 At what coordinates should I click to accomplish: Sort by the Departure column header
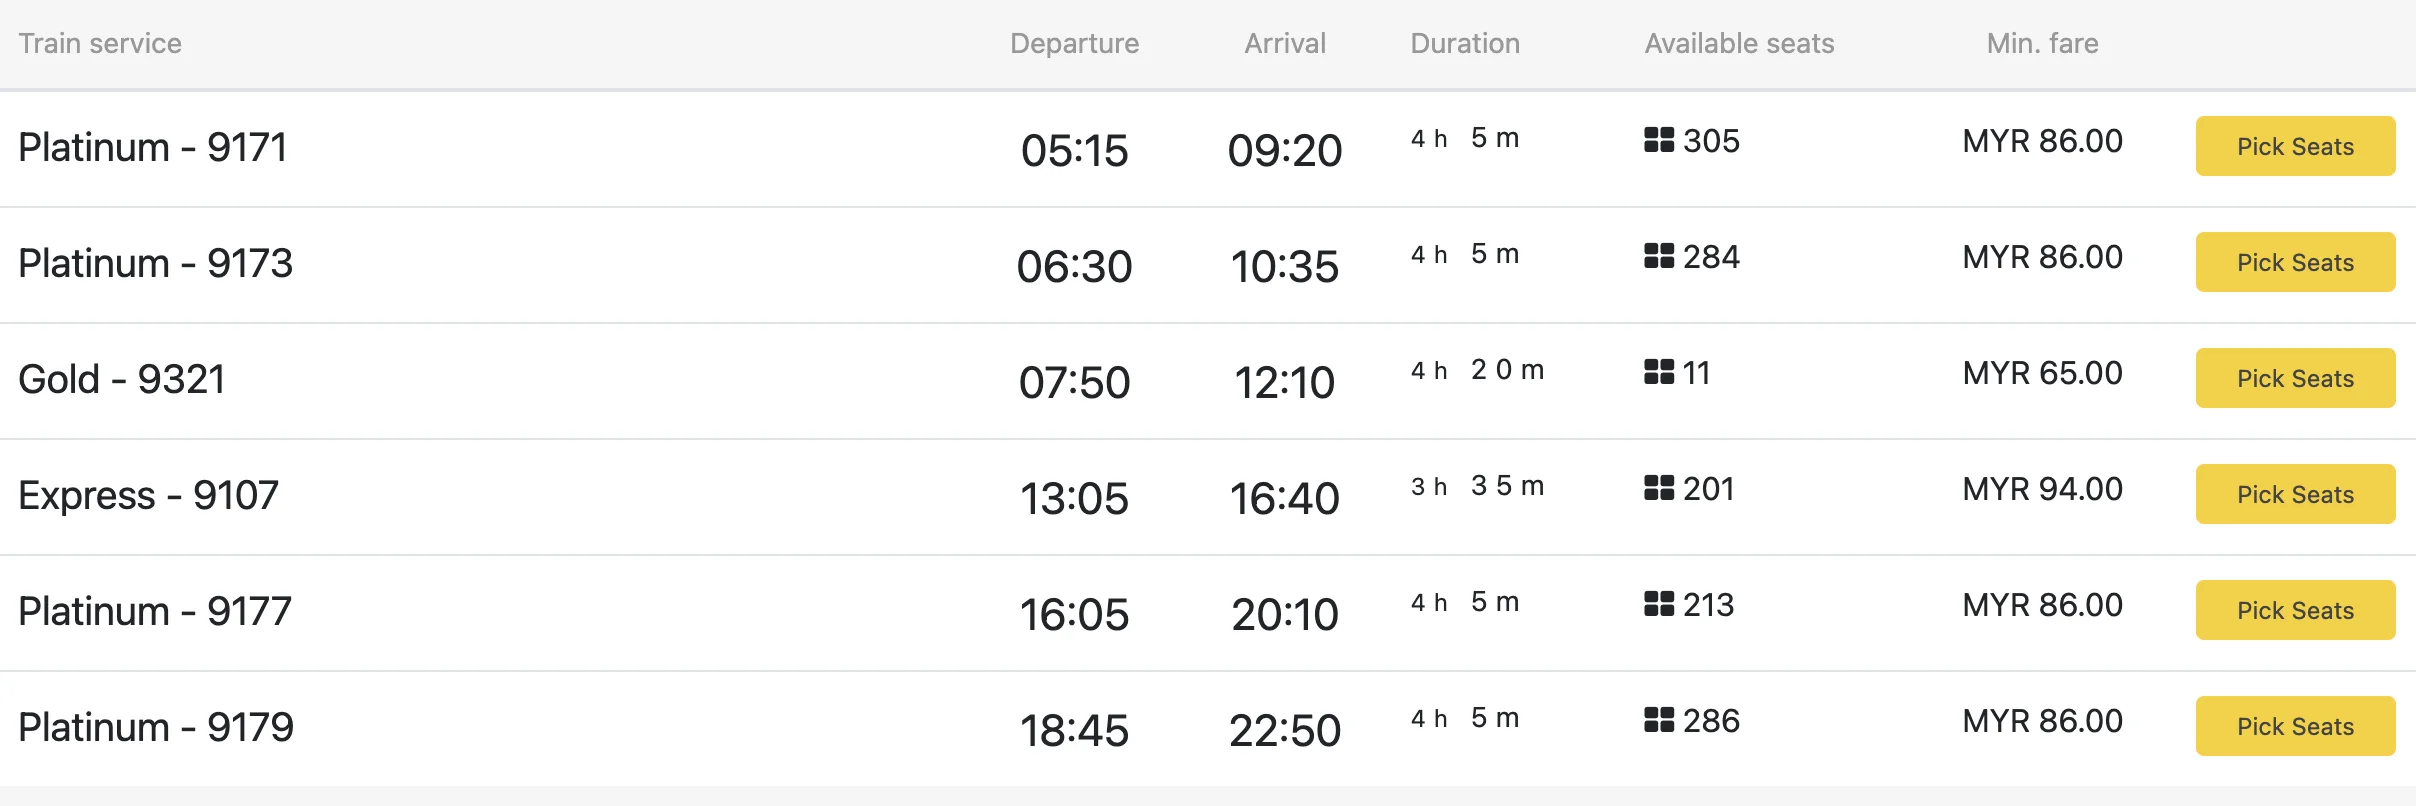(1074, 44)
